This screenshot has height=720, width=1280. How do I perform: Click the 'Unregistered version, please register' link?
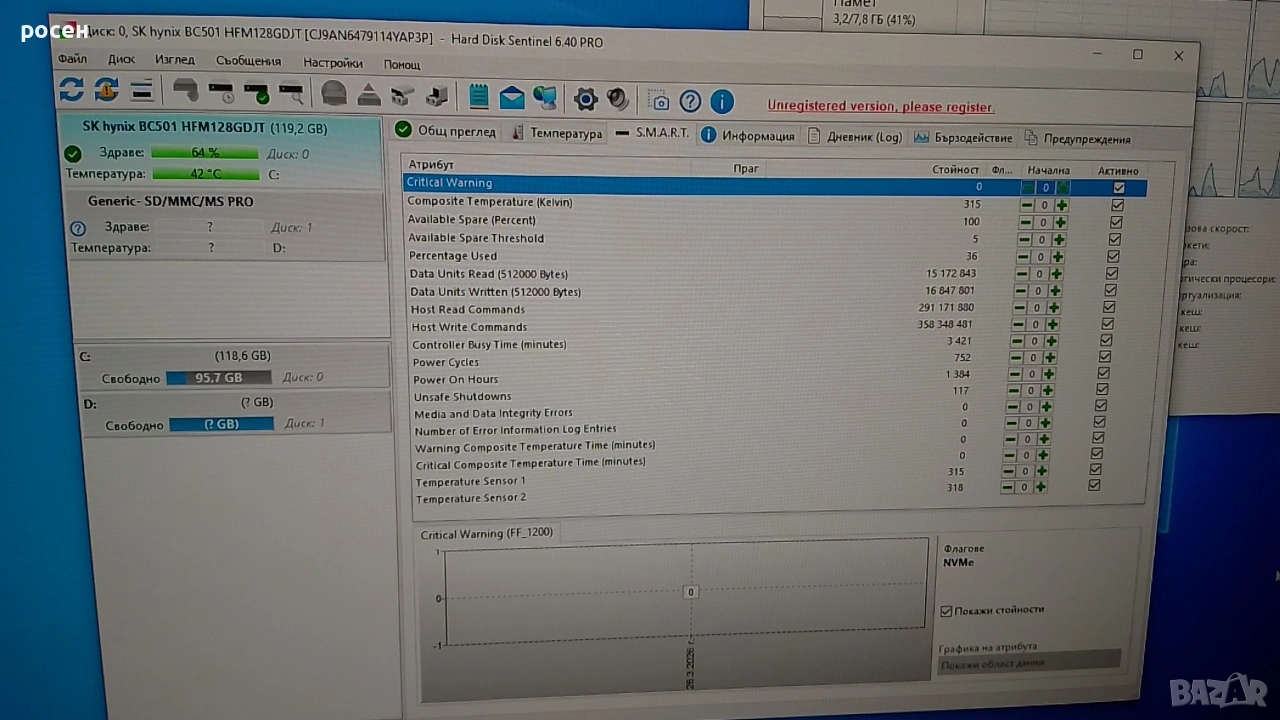pos(880,106)
